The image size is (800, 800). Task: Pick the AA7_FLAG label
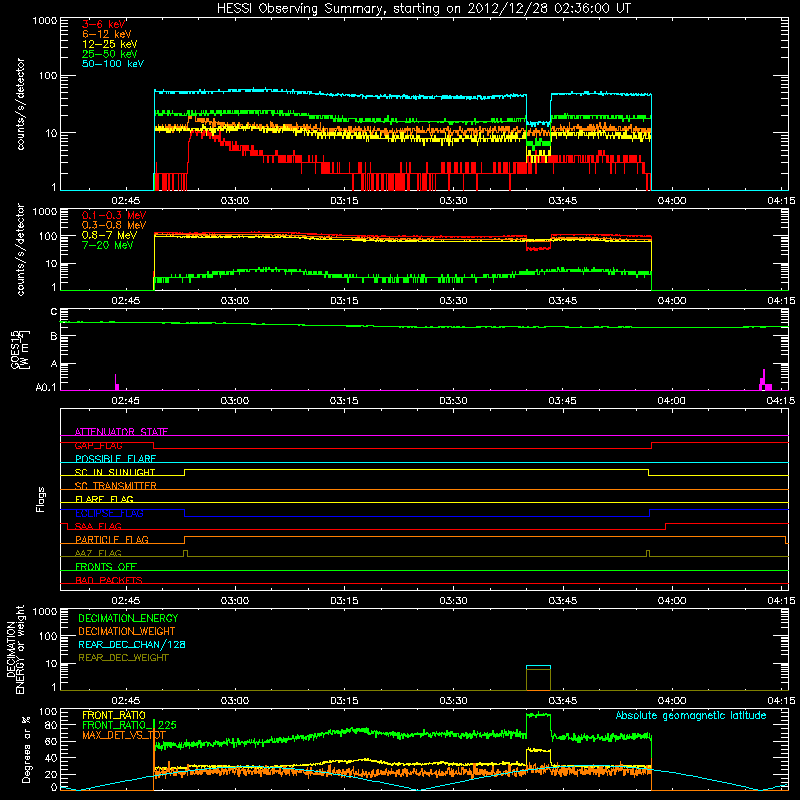pos(98,553)
